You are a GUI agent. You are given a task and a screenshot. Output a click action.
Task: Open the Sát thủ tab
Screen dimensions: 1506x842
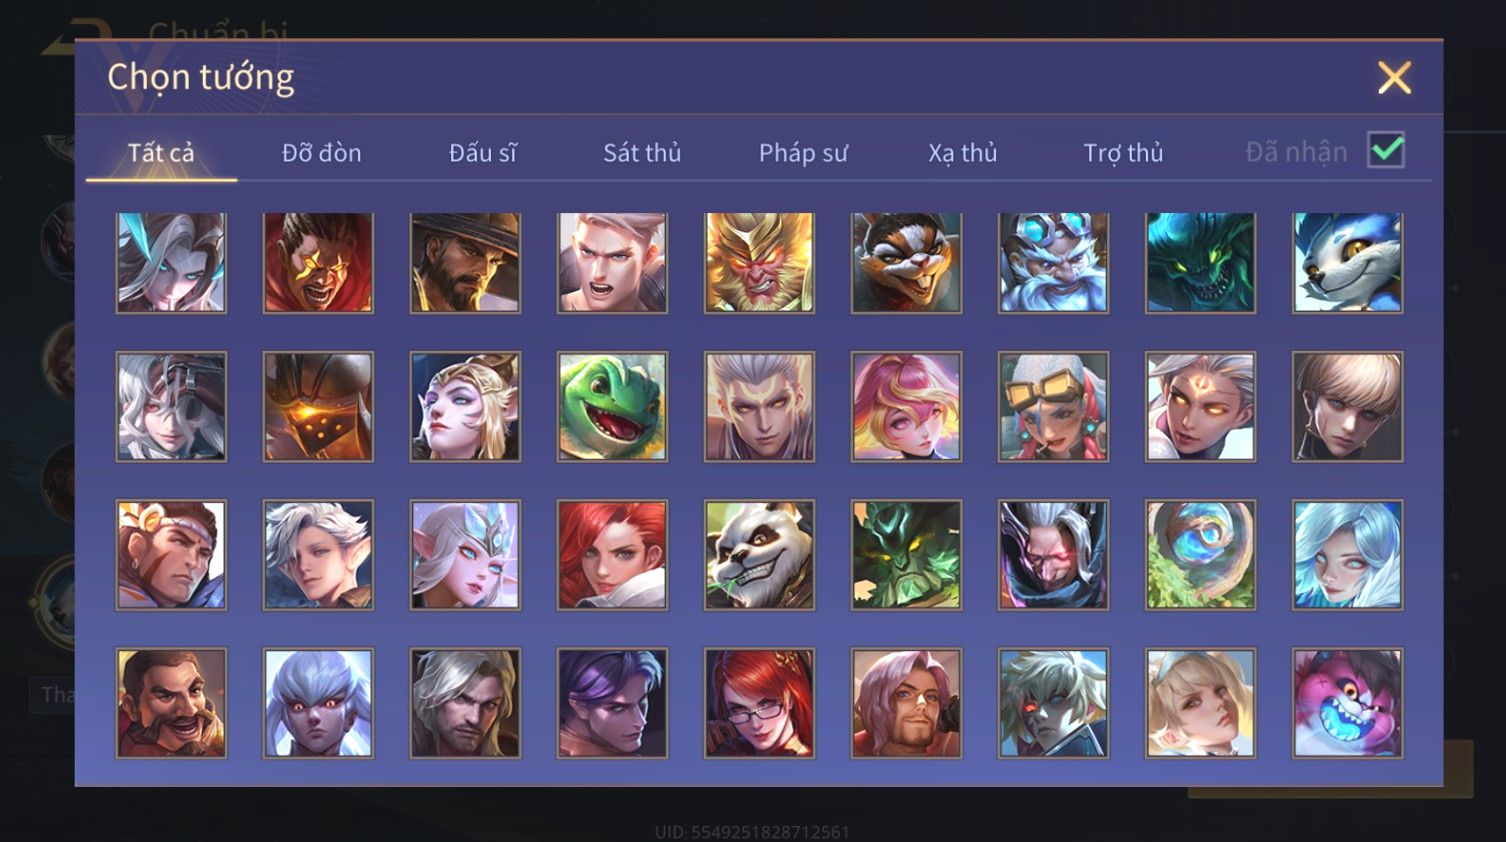click(x=642, y=153)
